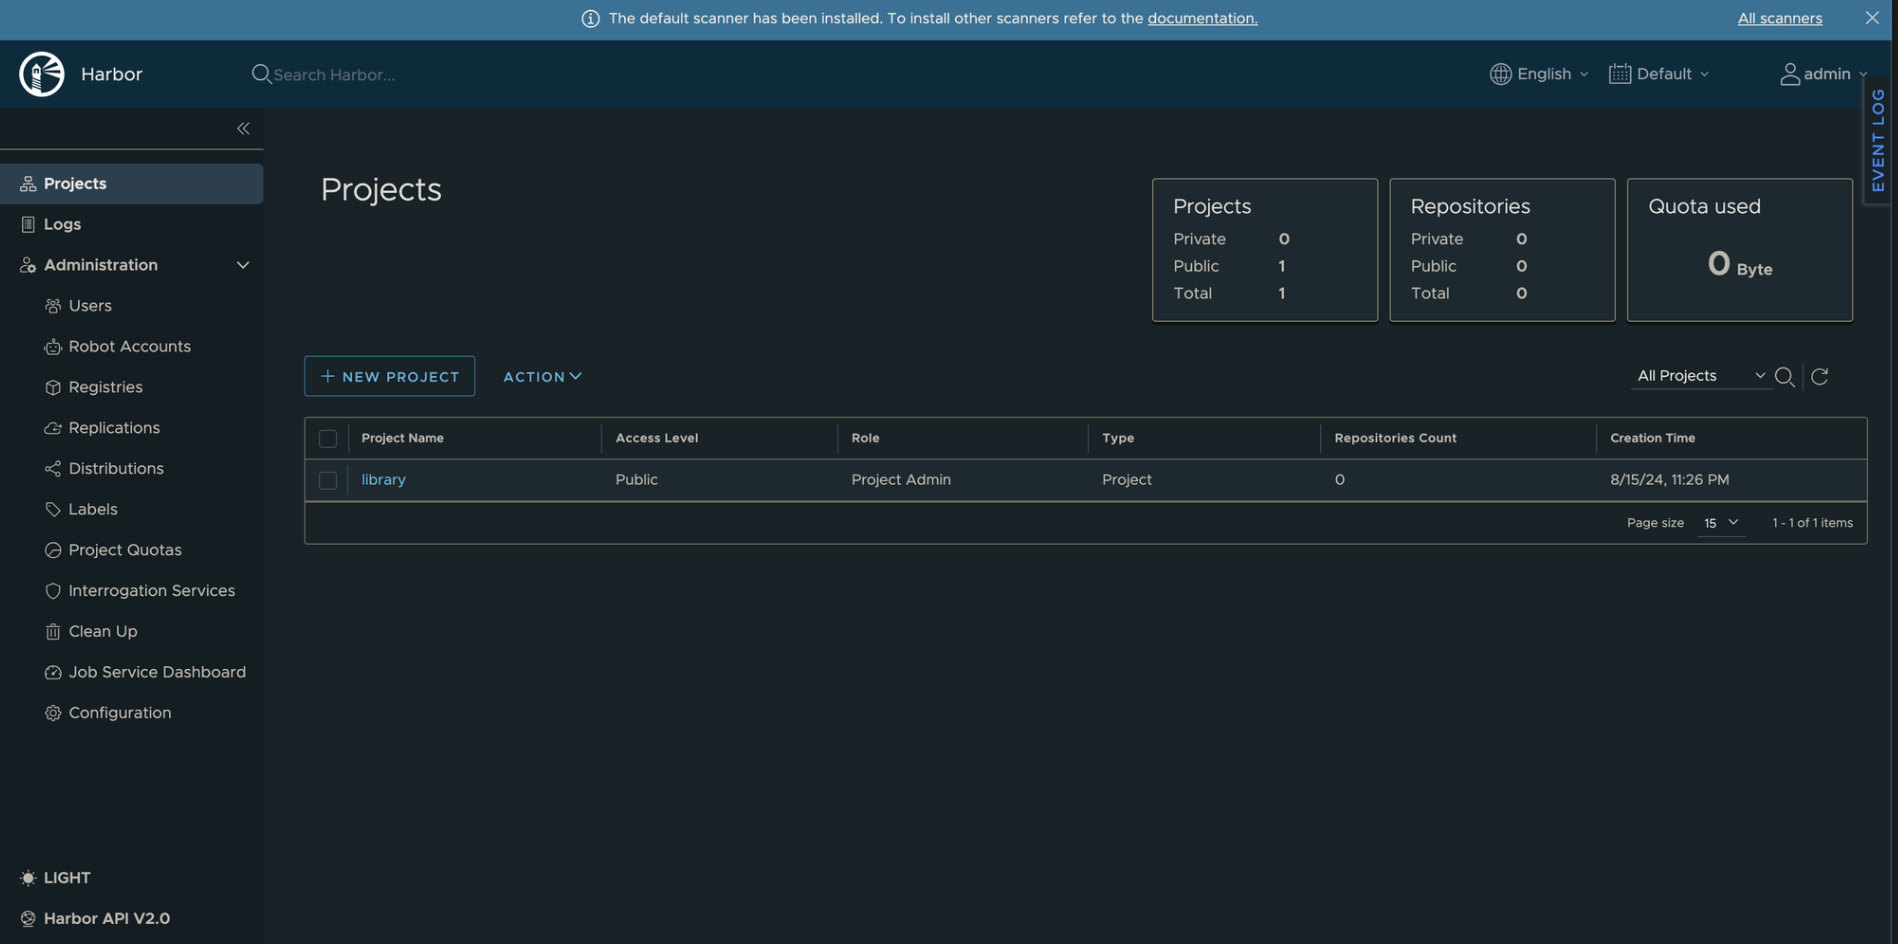
Task: Dismiss the scanner notification banner
Action: 1872,18
